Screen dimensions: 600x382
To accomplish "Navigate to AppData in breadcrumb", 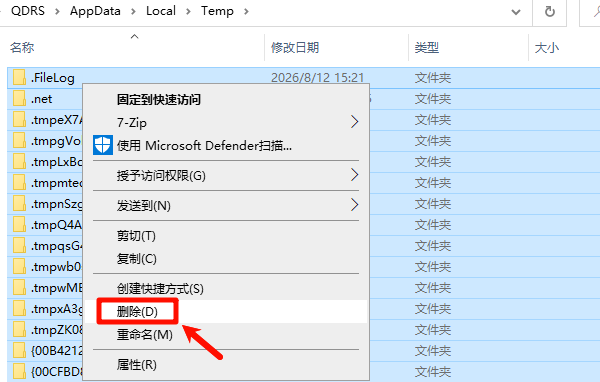I will click(95, 11).
